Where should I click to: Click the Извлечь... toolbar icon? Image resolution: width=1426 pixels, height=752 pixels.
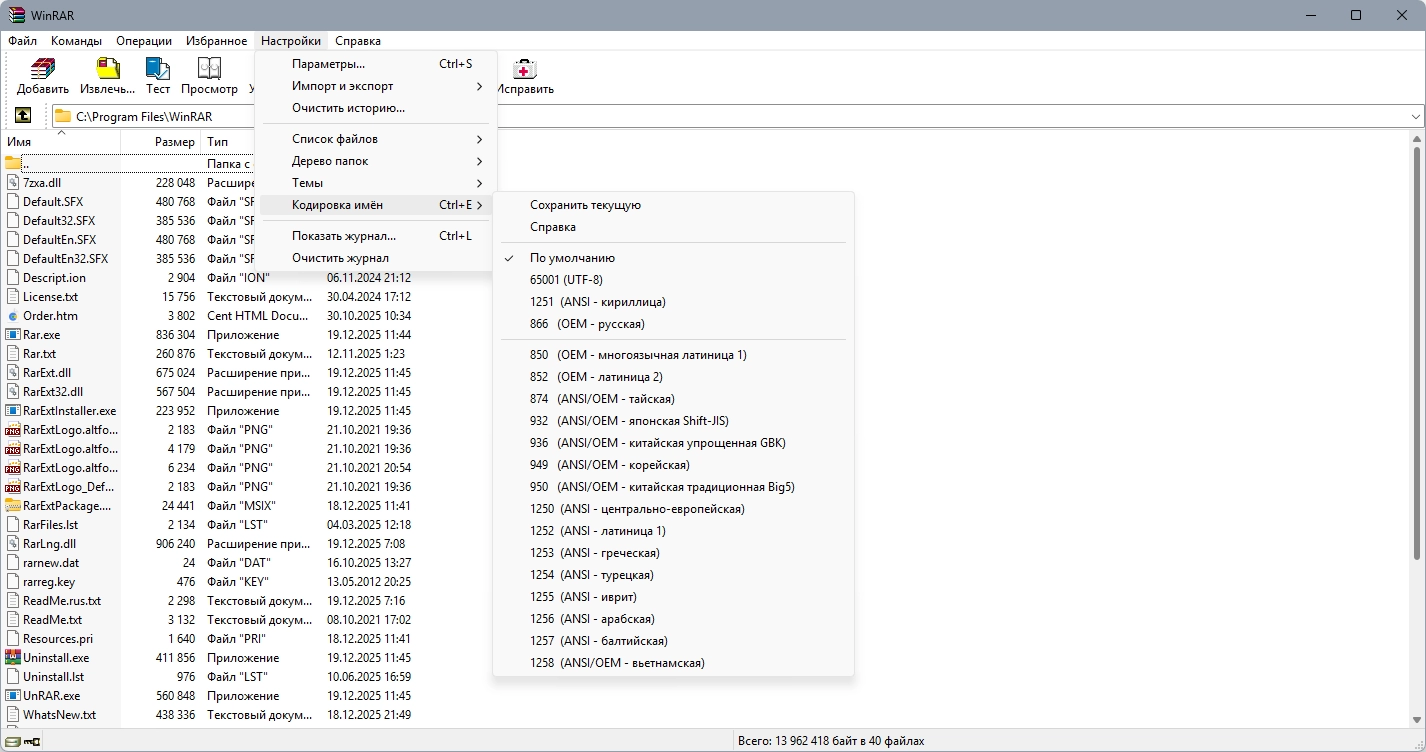tap(107, 69)
